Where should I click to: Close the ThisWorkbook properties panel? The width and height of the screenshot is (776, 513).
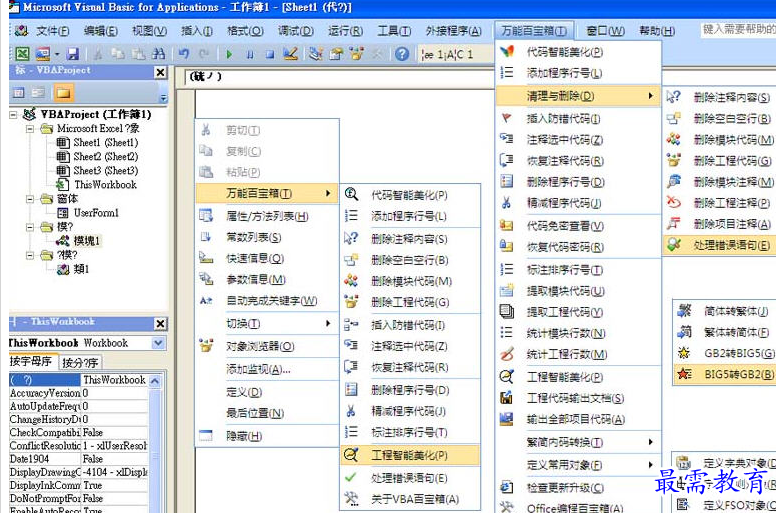(160, 324)
